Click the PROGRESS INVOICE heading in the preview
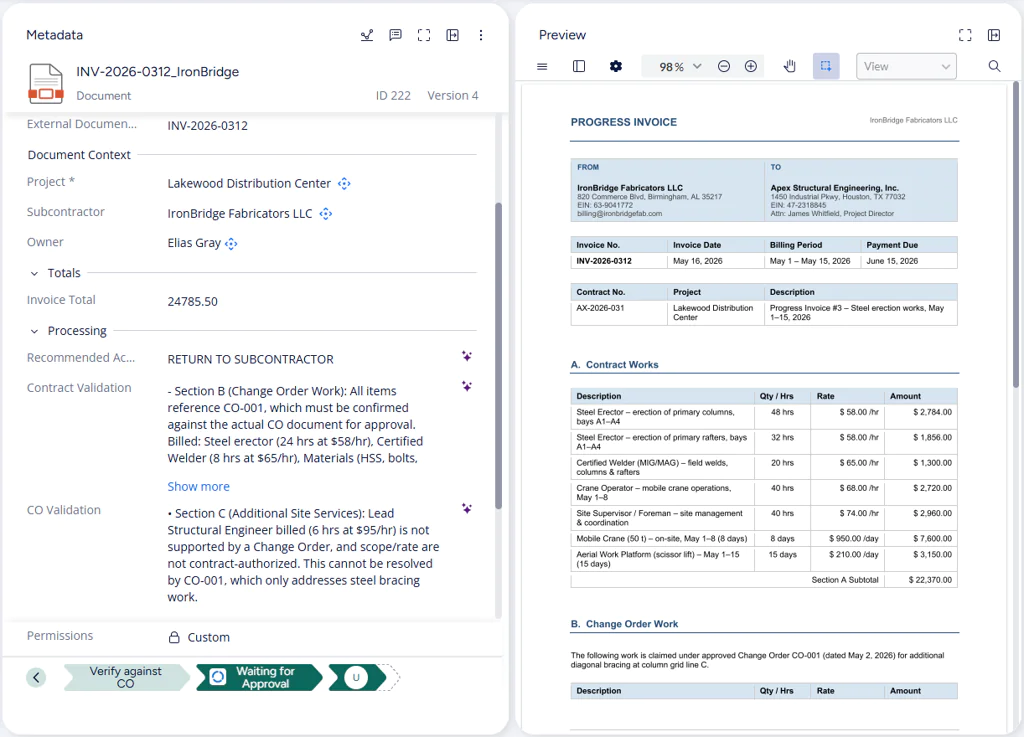Viewport: 1024px width, 737px height. [x=624, y=122]
